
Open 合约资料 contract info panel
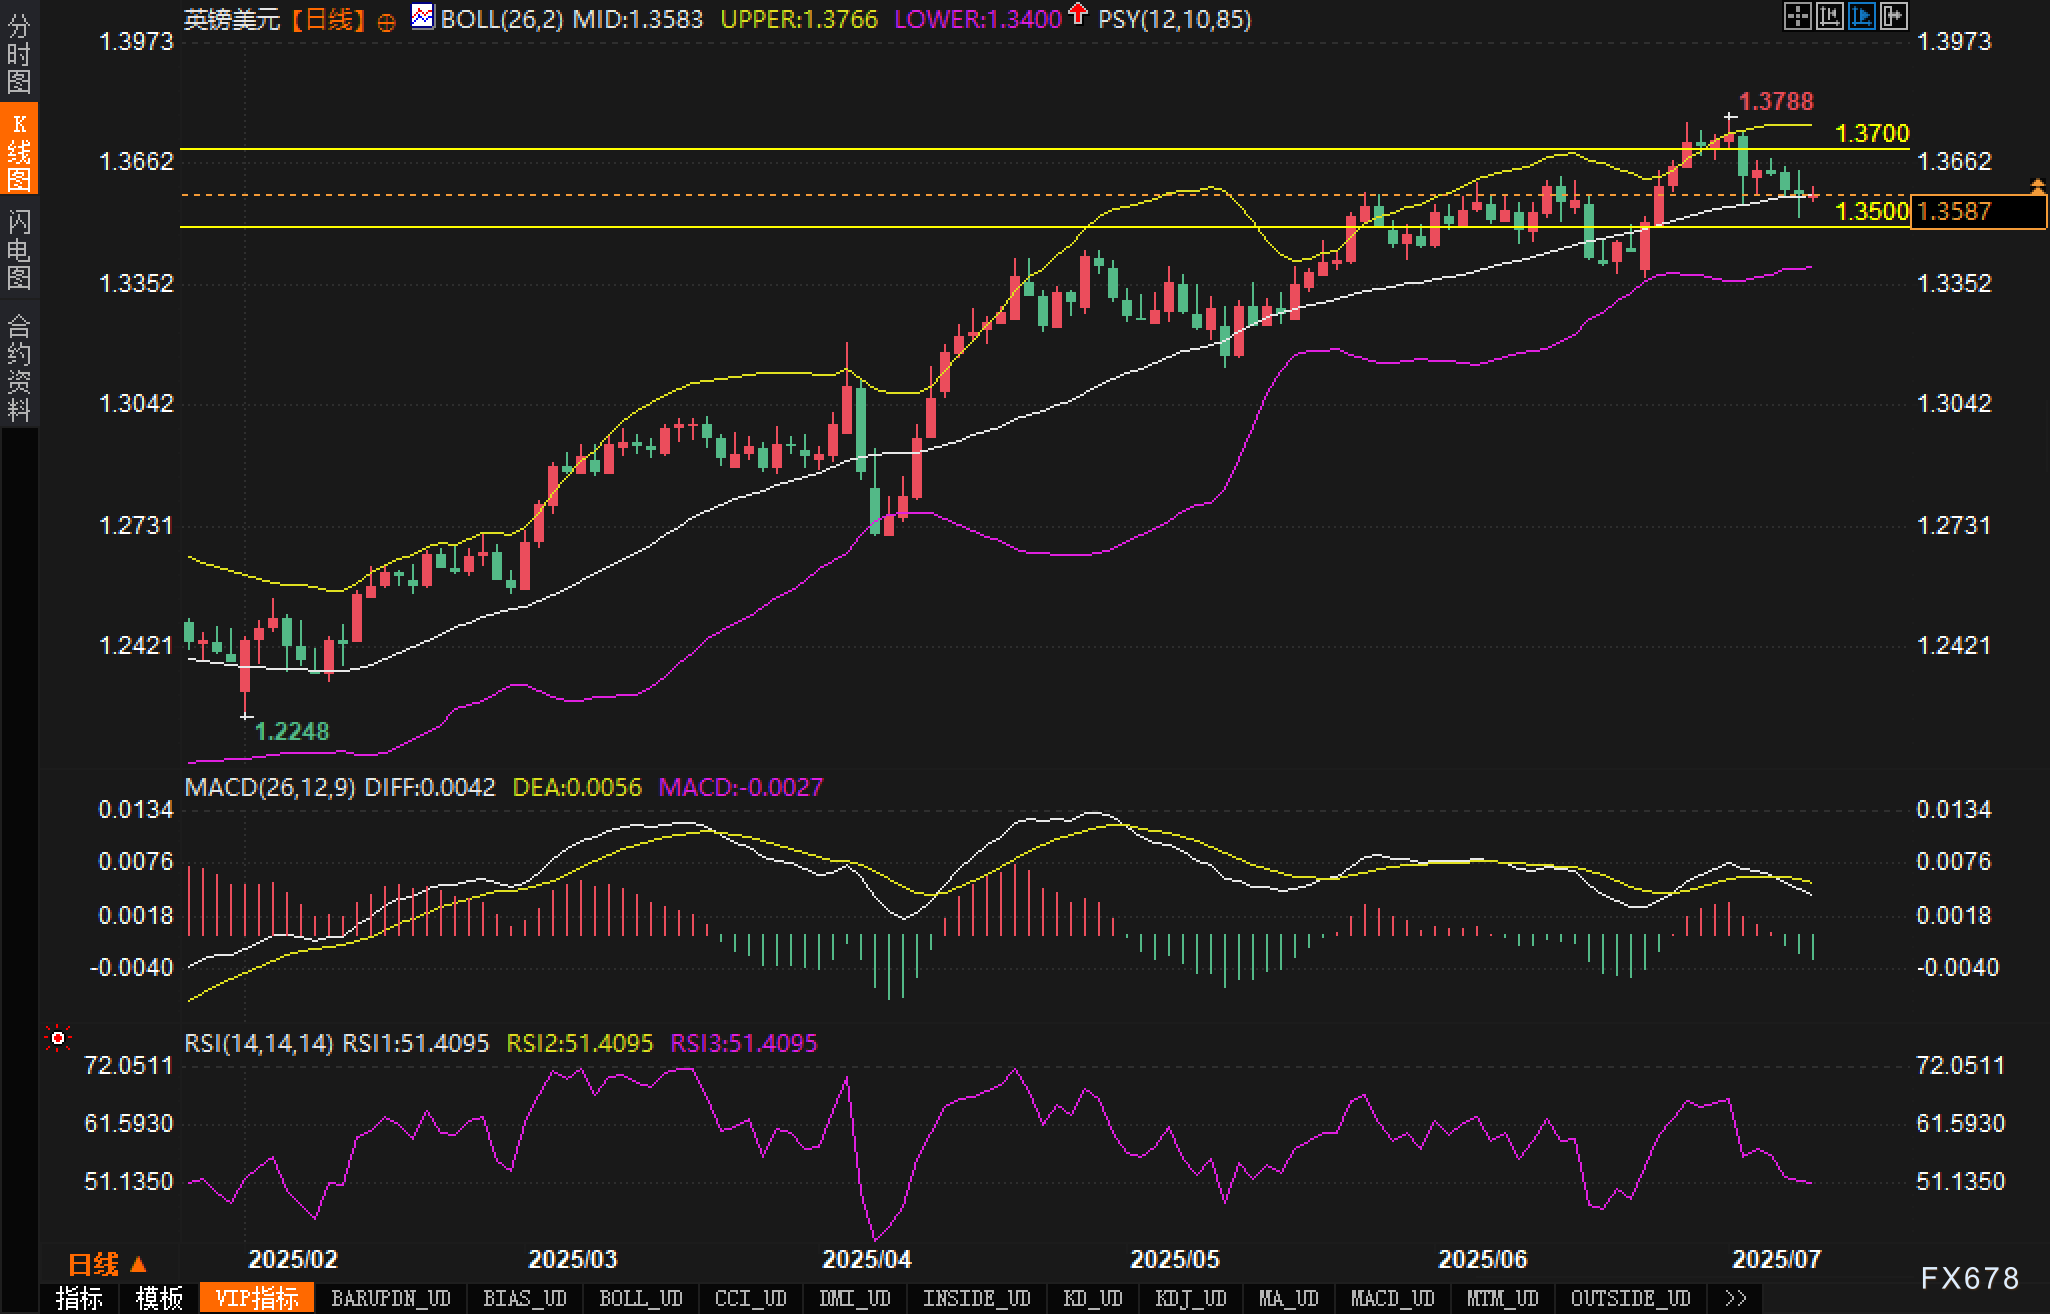click(x=19, y=366)
